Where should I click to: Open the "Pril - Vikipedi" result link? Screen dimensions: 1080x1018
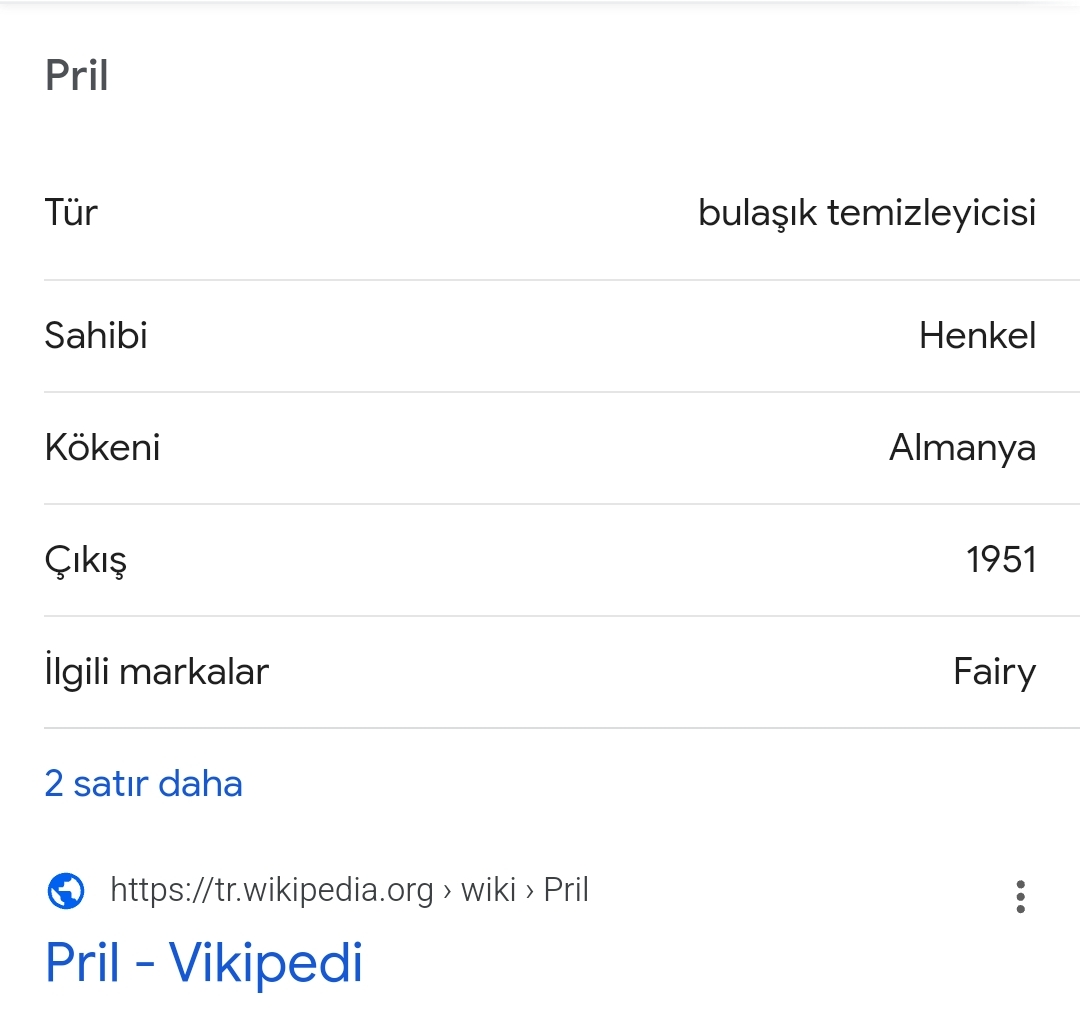click(x=204, y=961)
